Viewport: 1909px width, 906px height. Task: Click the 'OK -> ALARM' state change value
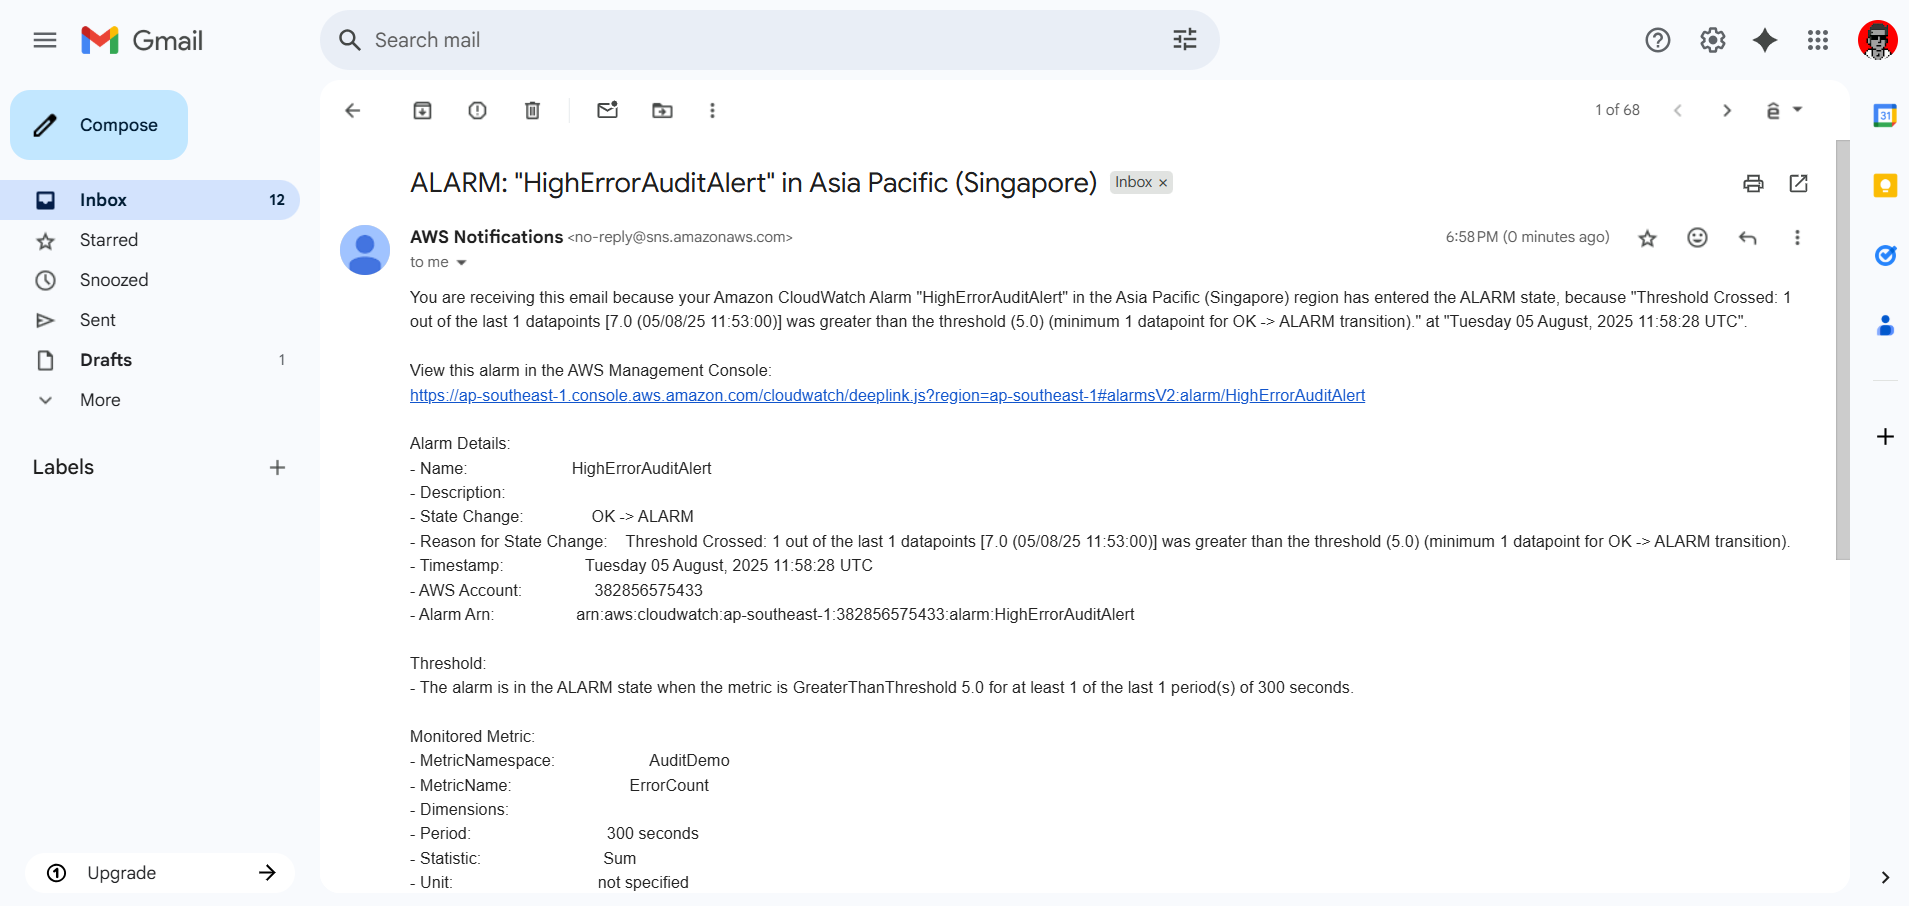(x=642, y=517)
